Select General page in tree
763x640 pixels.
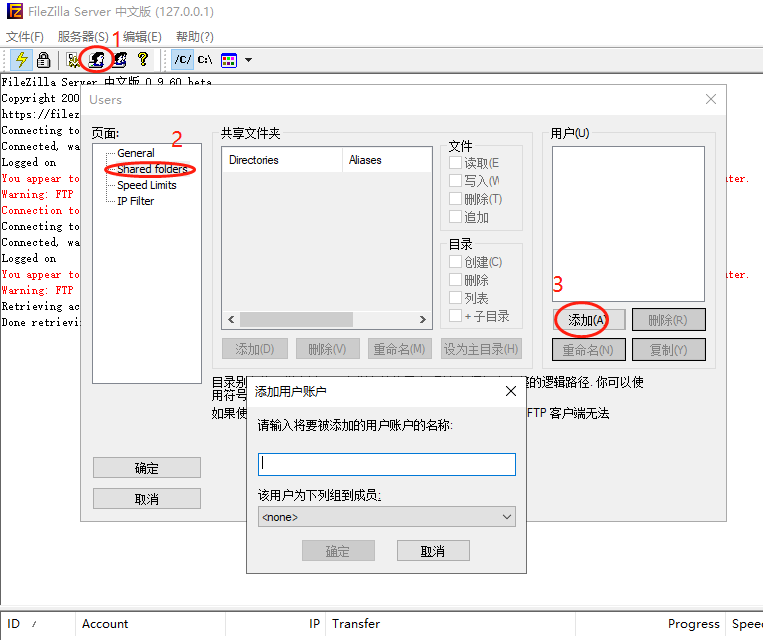coord(136,153)
